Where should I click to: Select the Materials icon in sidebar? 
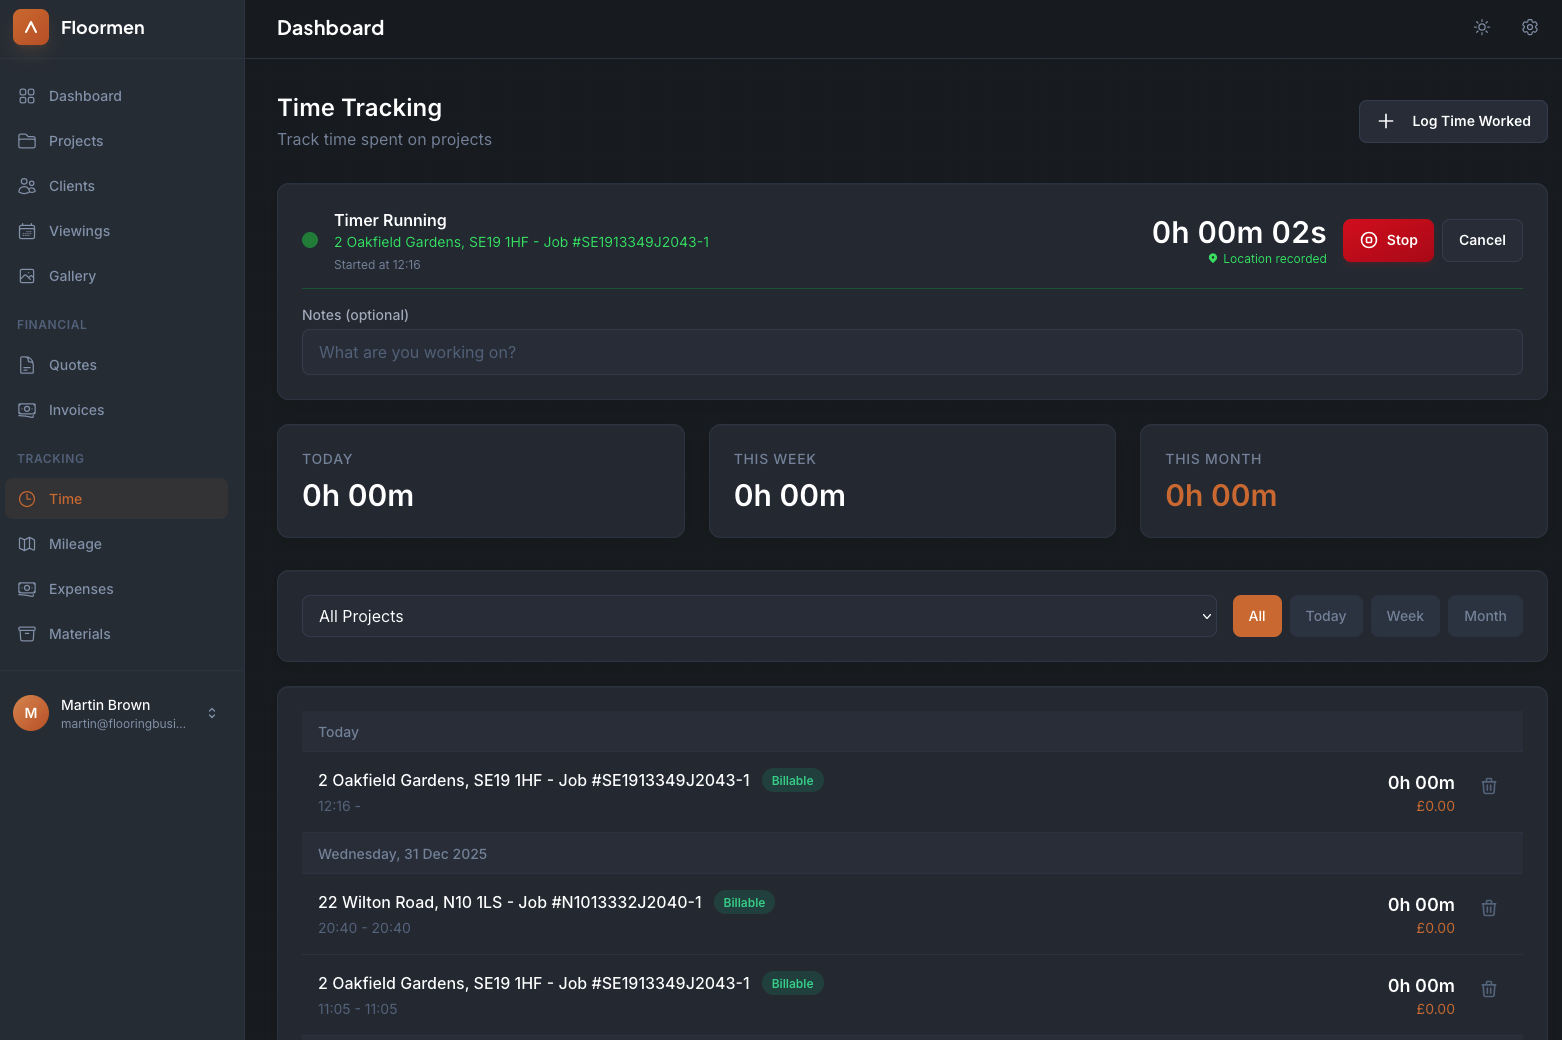tap(28, 634)
